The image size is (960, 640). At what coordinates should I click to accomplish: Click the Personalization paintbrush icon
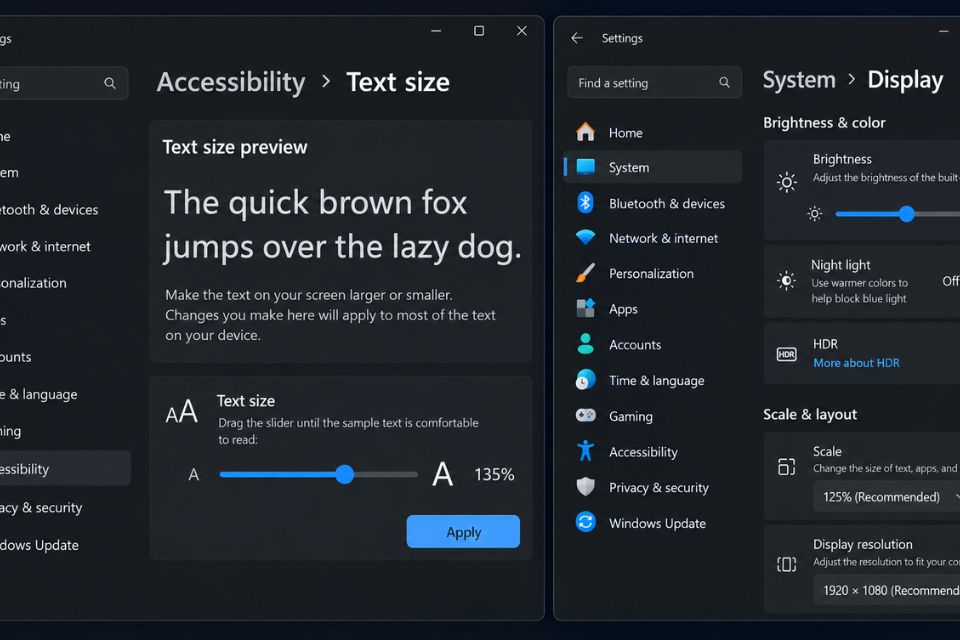pyautogui.click(x=585, y=273)
